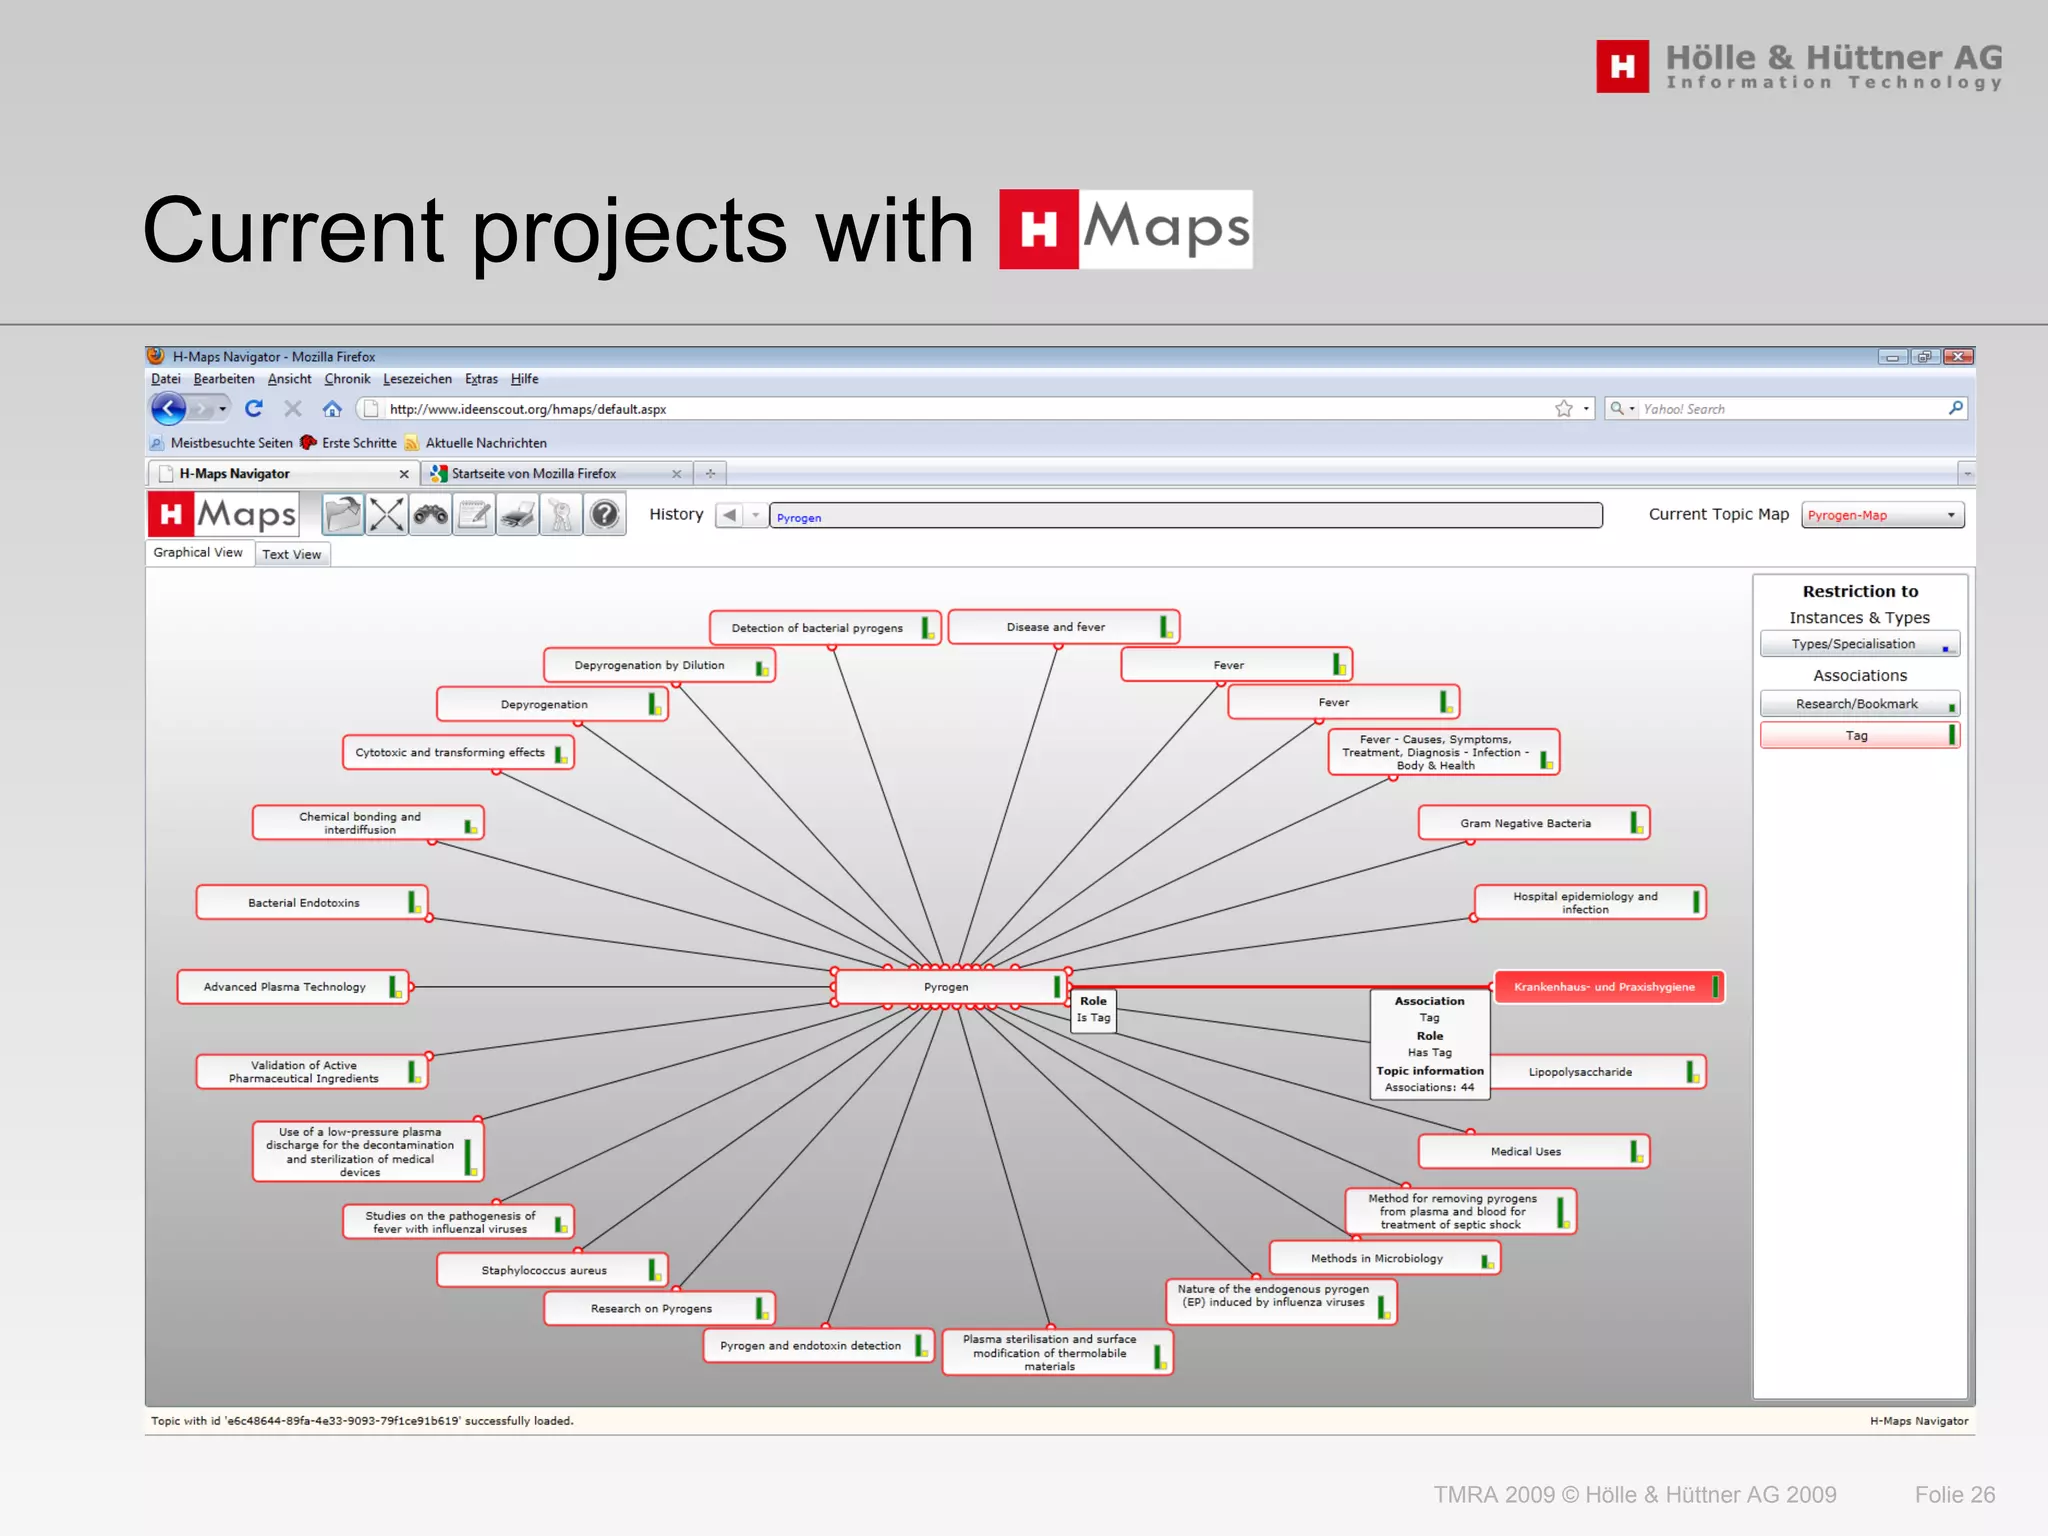Open the binoculars search tool
The width and height of the screenshot is (2048, 1536).
(x=430, y=515)
